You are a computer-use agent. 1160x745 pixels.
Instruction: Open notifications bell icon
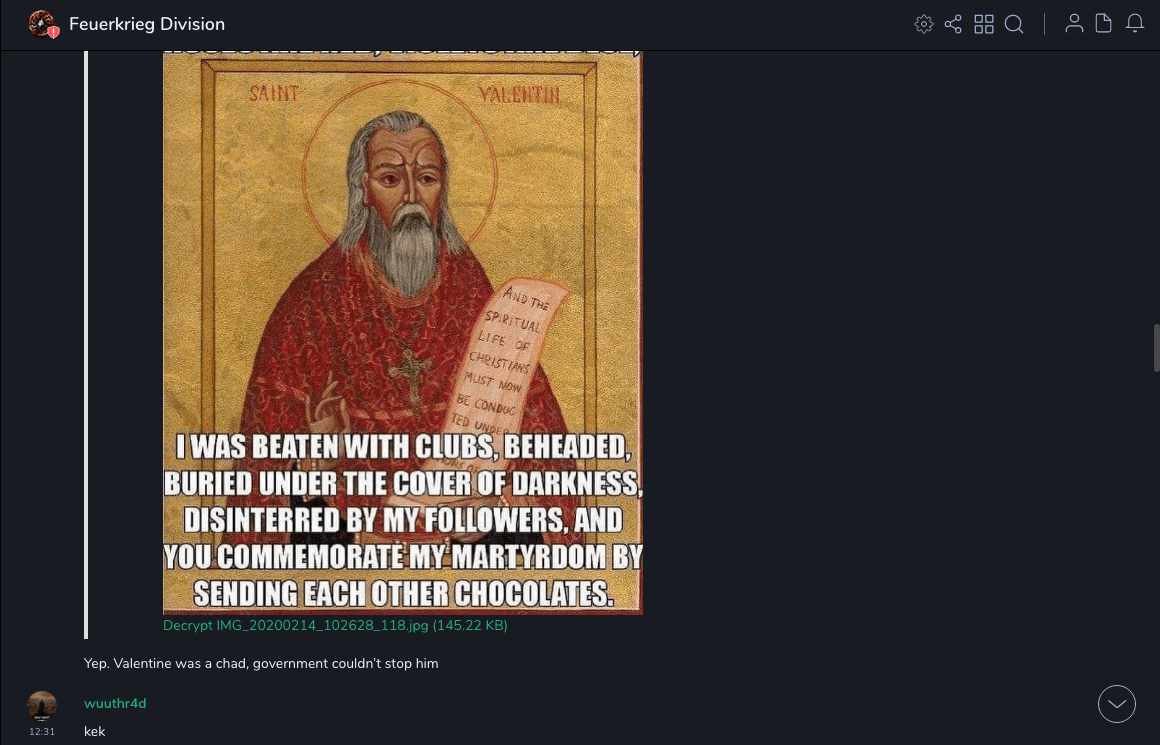pyautogui.click(x=1135, y=24)
